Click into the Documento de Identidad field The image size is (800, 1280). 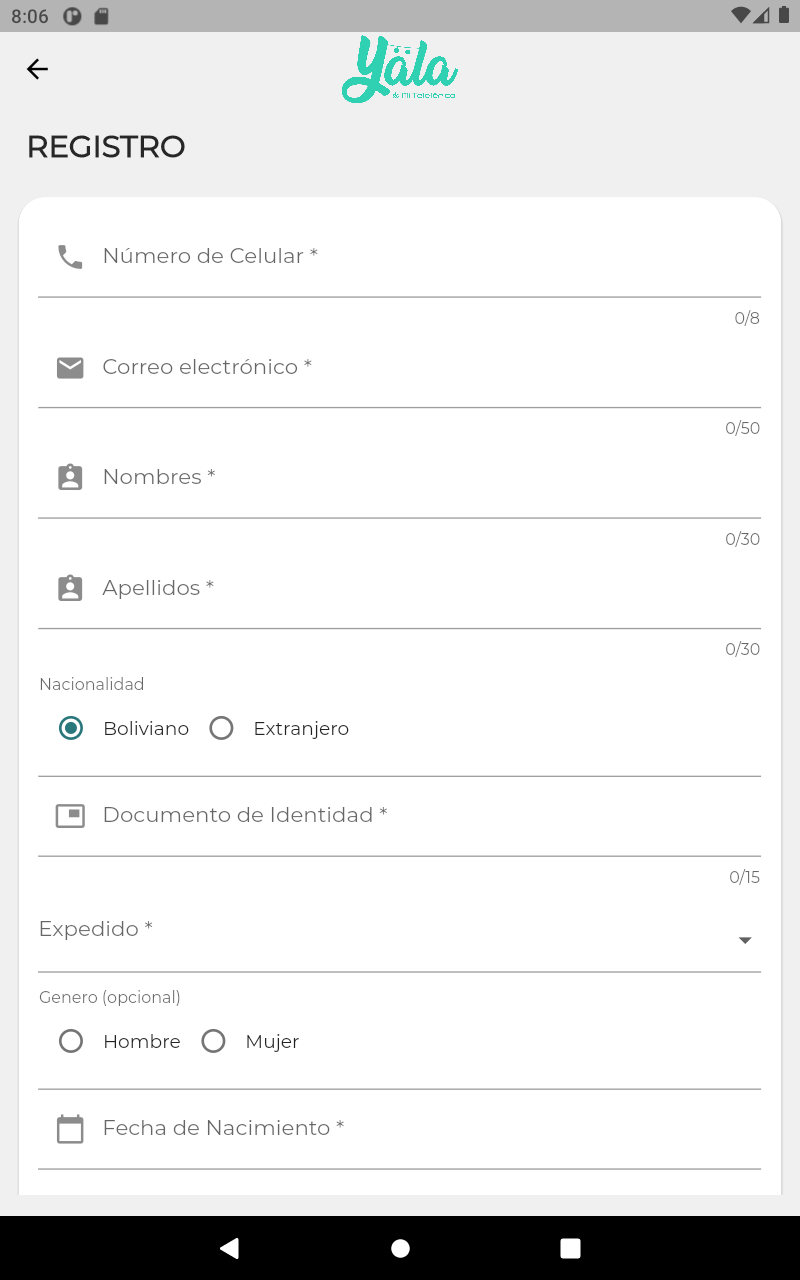pyautogui.click(x=399, y=816)
